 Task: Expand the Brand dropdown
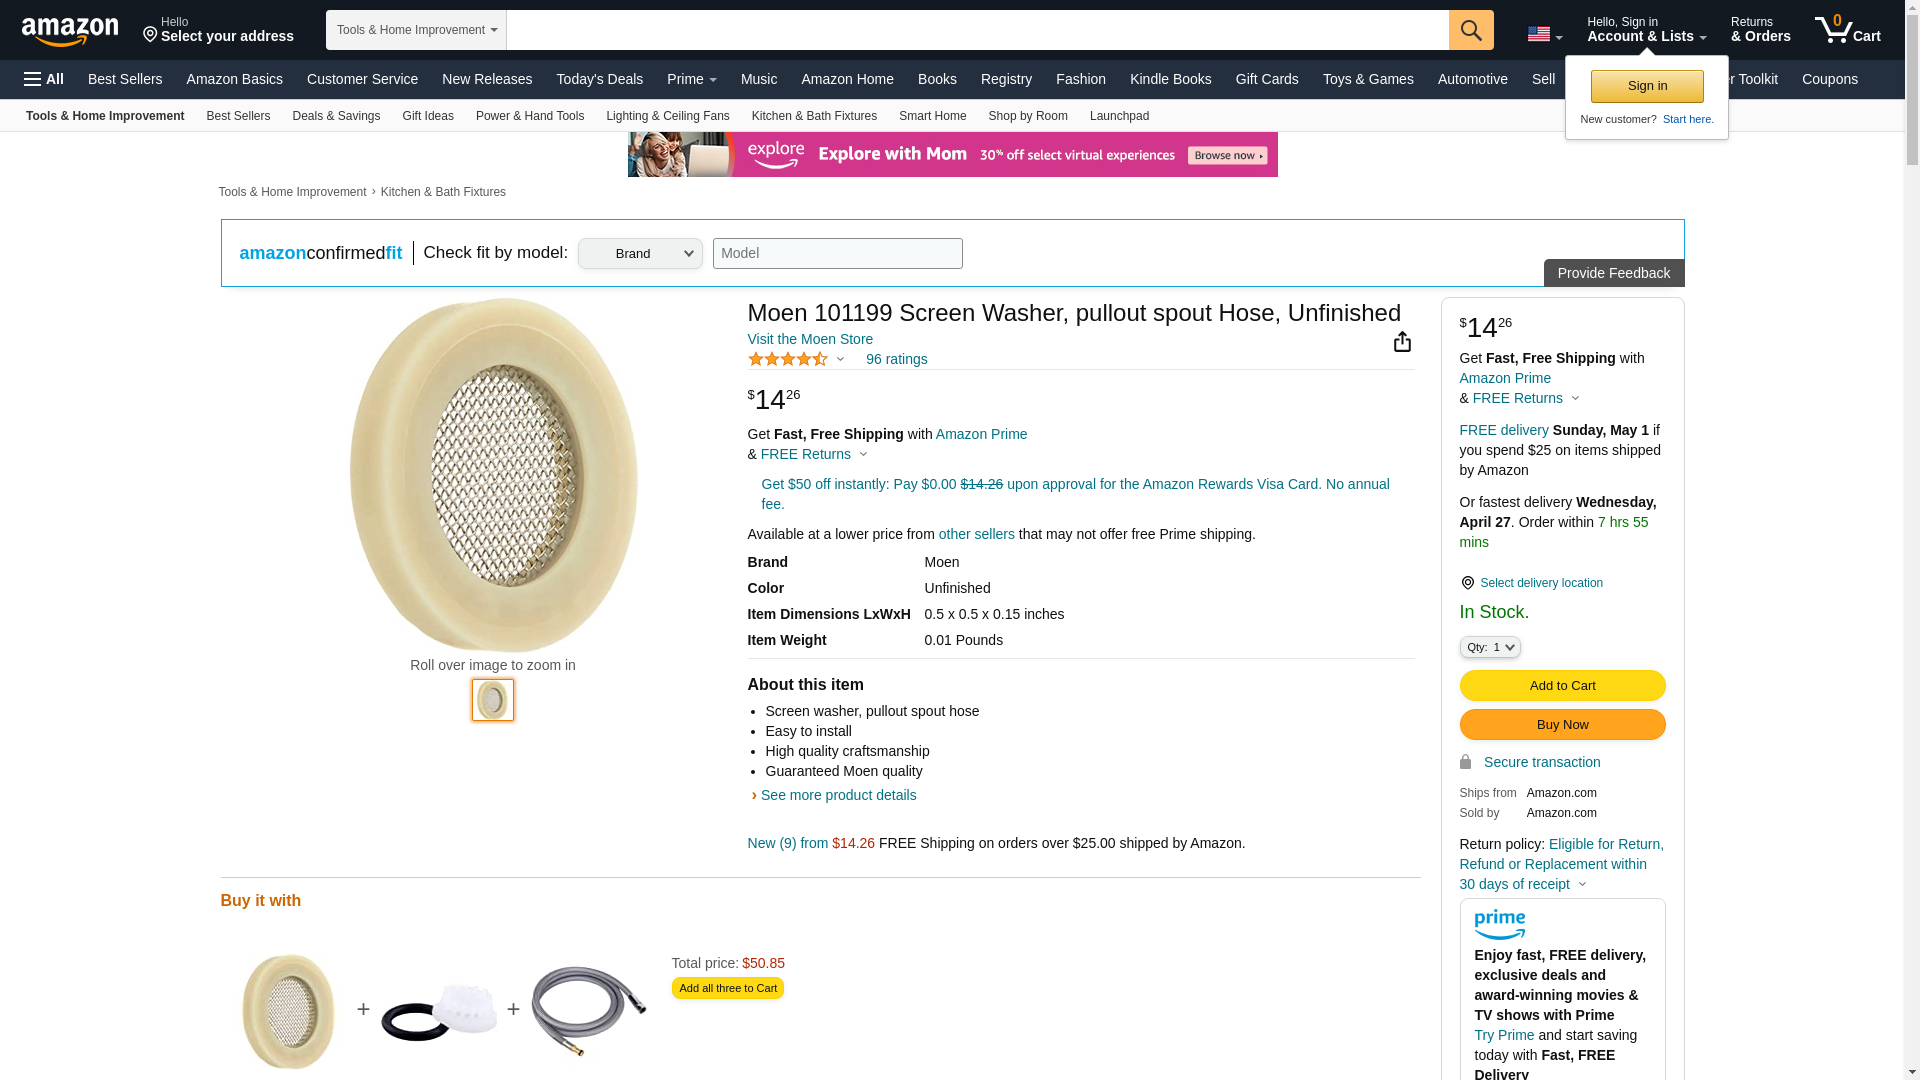coord(640,254)
